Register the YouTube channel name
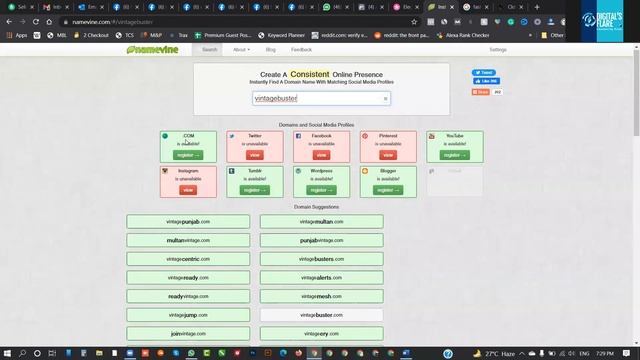Screen dimensions: 640x360 [x=455, y=155]
